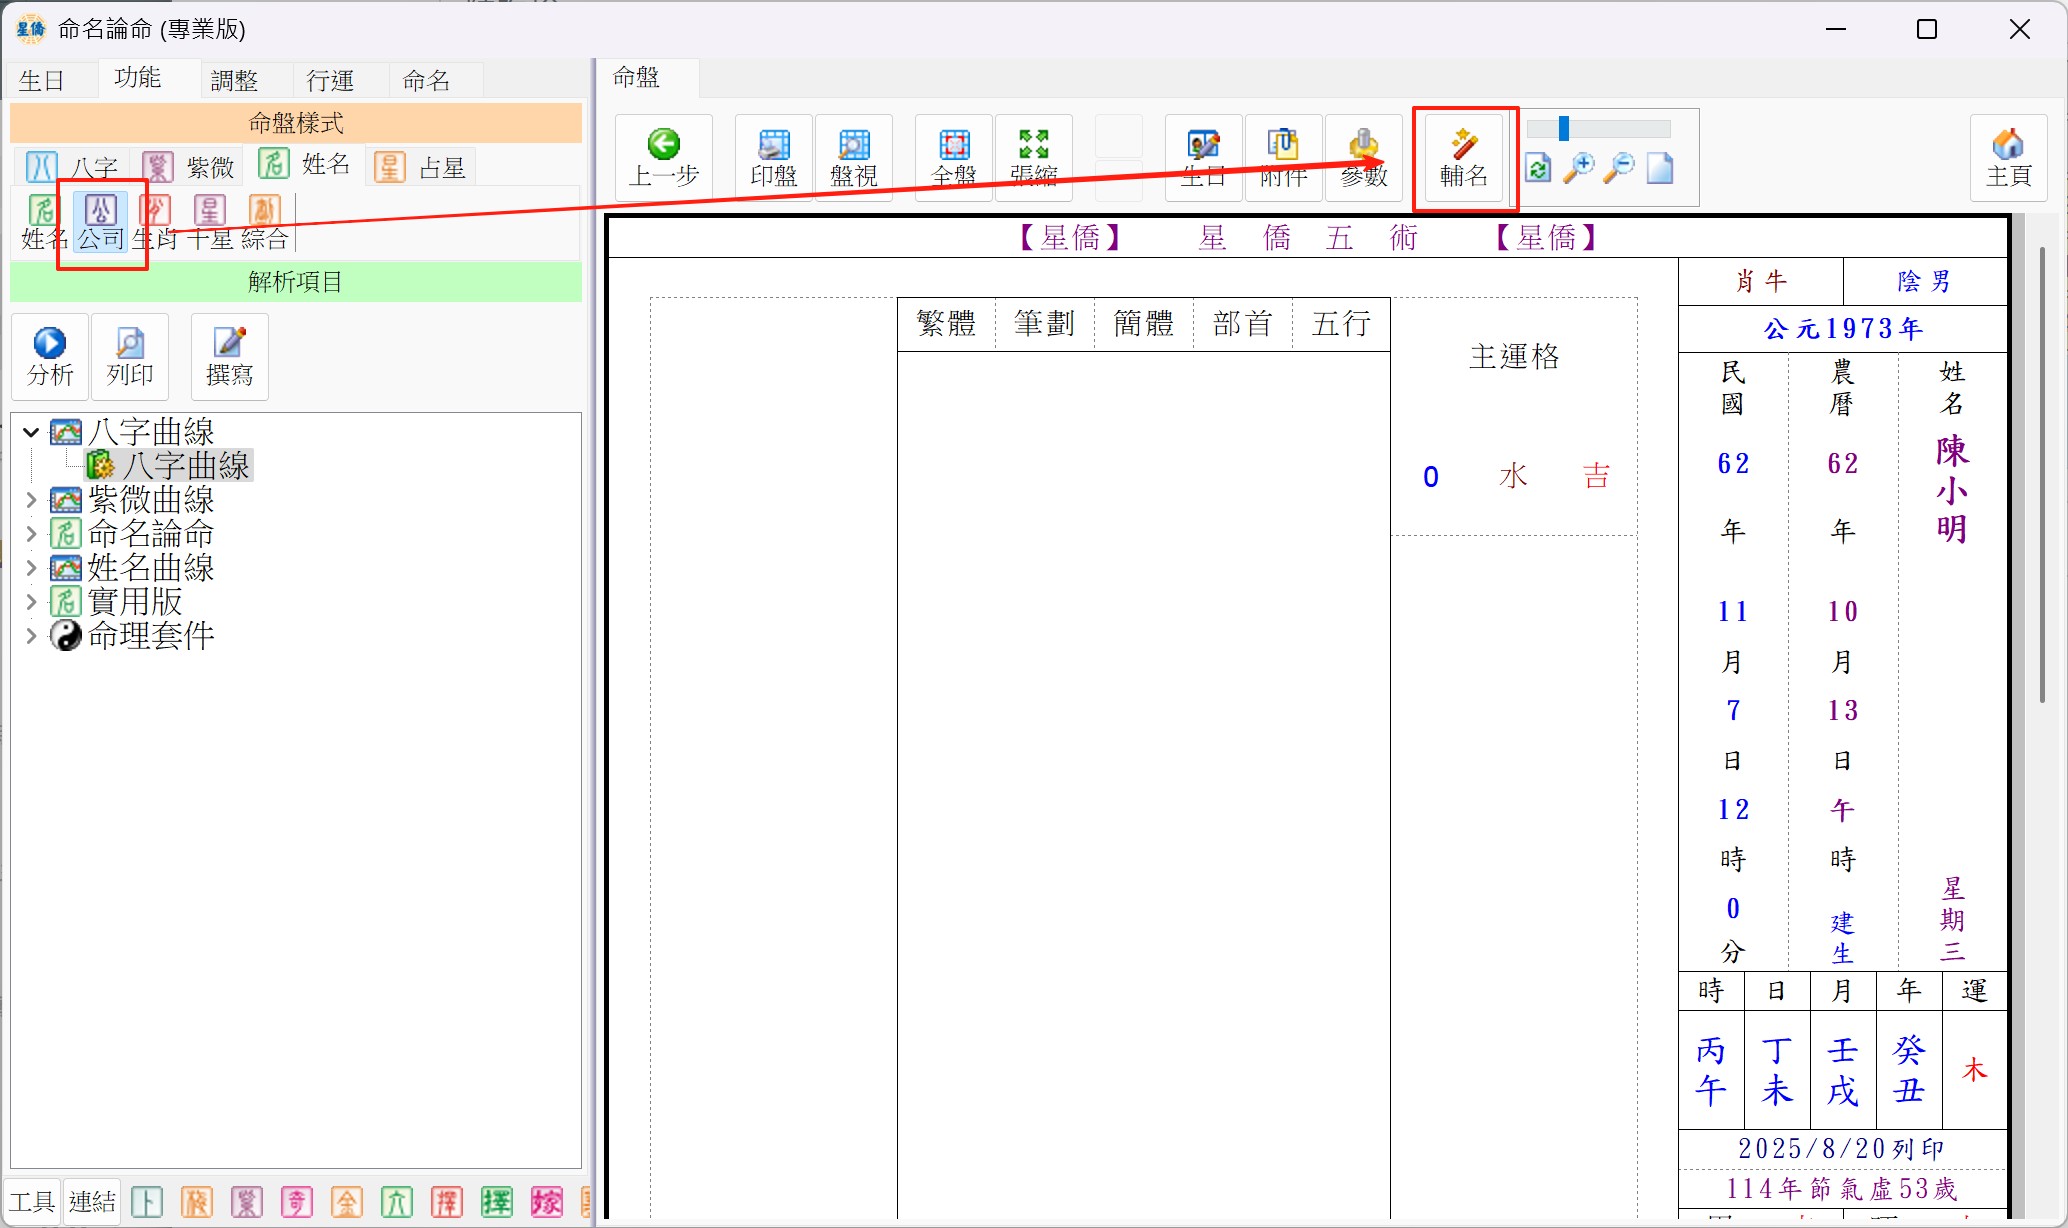Viewport: 2068px width, 1228px height.
Task: Expand the 命理套件 tree node
Action: pos(31,636)
